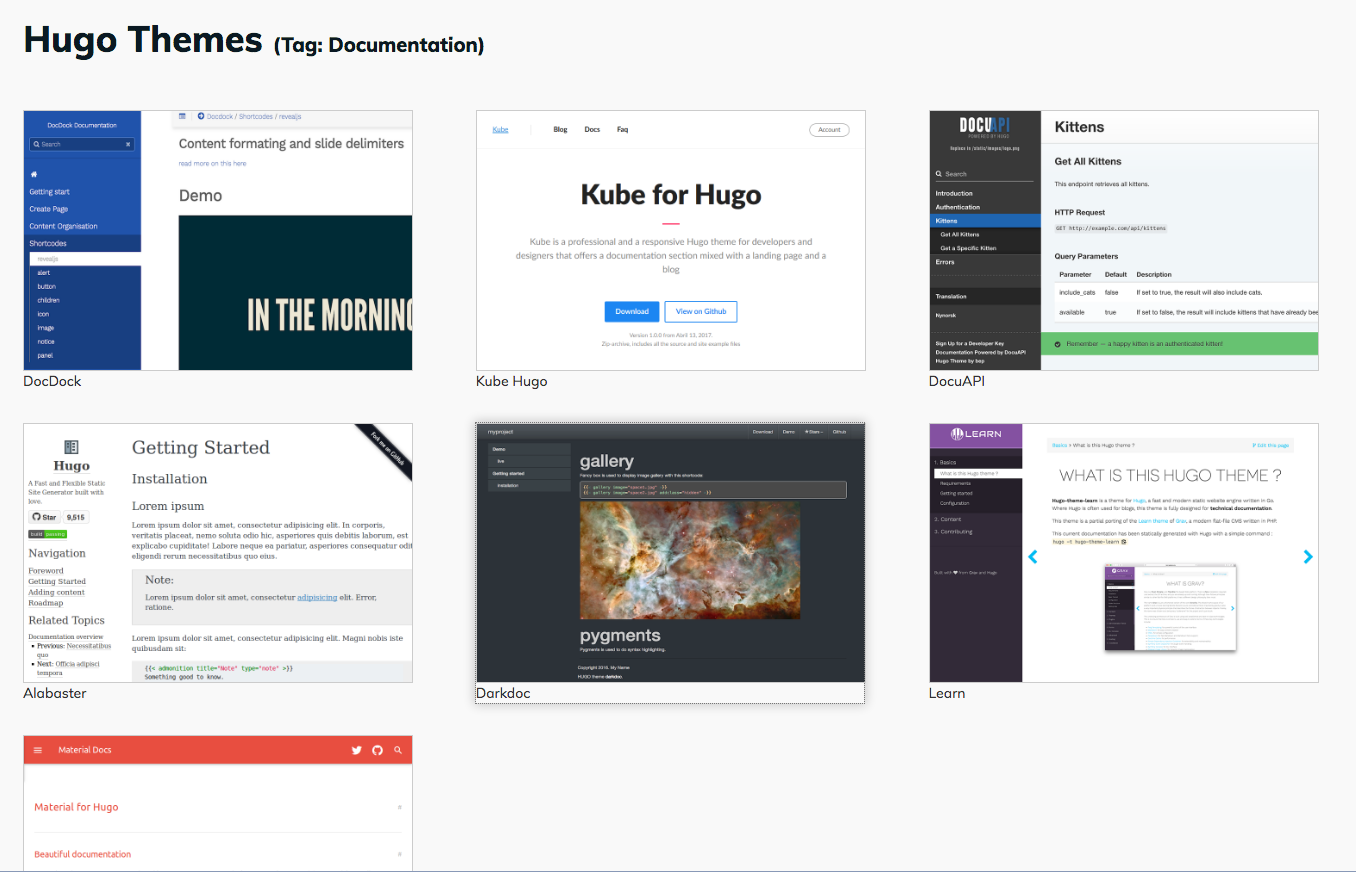
Task: Select Errors in DocuAPI sidebar
Action: coord(945,262)
